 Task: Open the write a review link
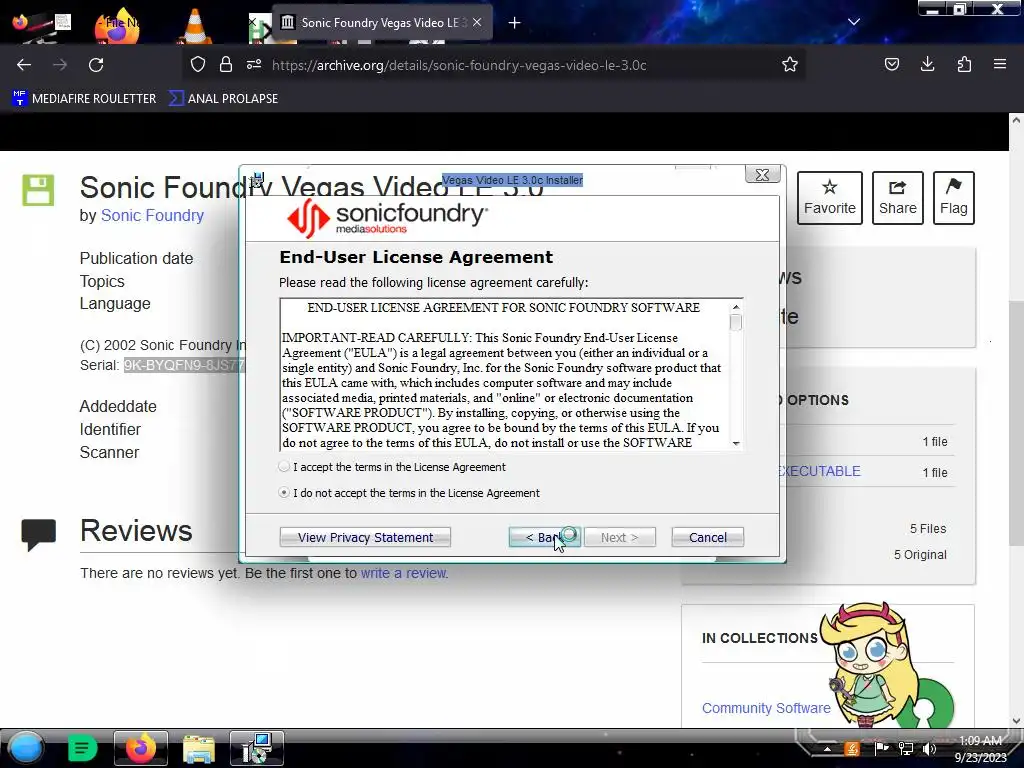pyautogui.click(x=404, y=573)
